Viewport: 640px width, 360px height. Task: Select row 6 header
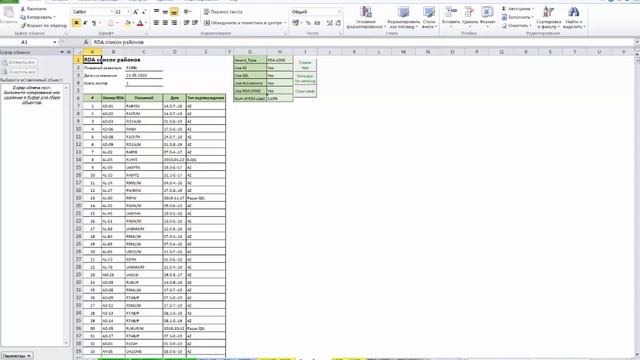pos(78,98)
